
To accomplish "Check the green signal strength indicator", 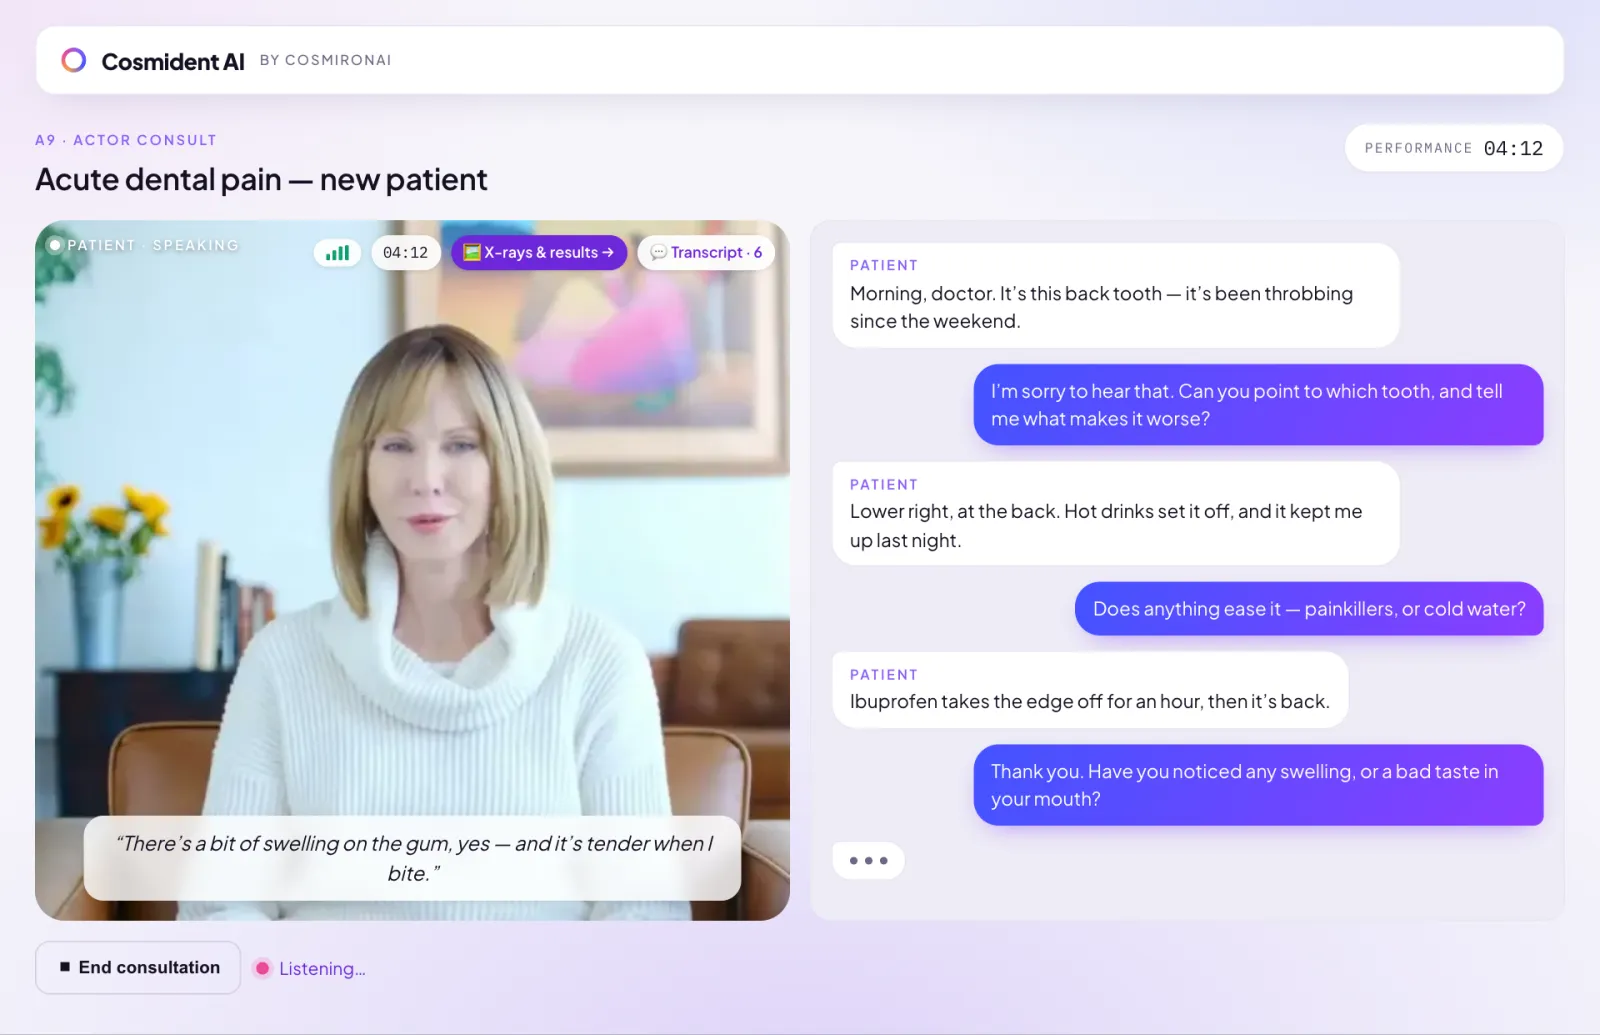I will tap(337, 252).
